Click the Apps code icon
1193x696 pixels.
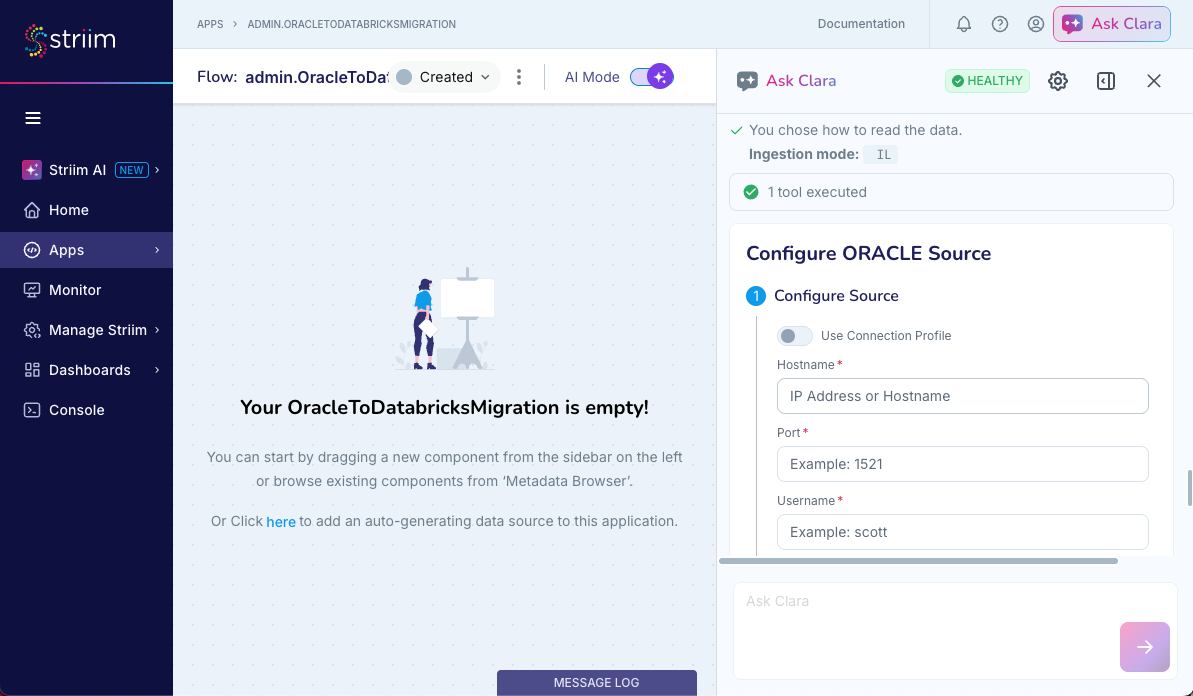pyautogui.click(x=32, y=249)
